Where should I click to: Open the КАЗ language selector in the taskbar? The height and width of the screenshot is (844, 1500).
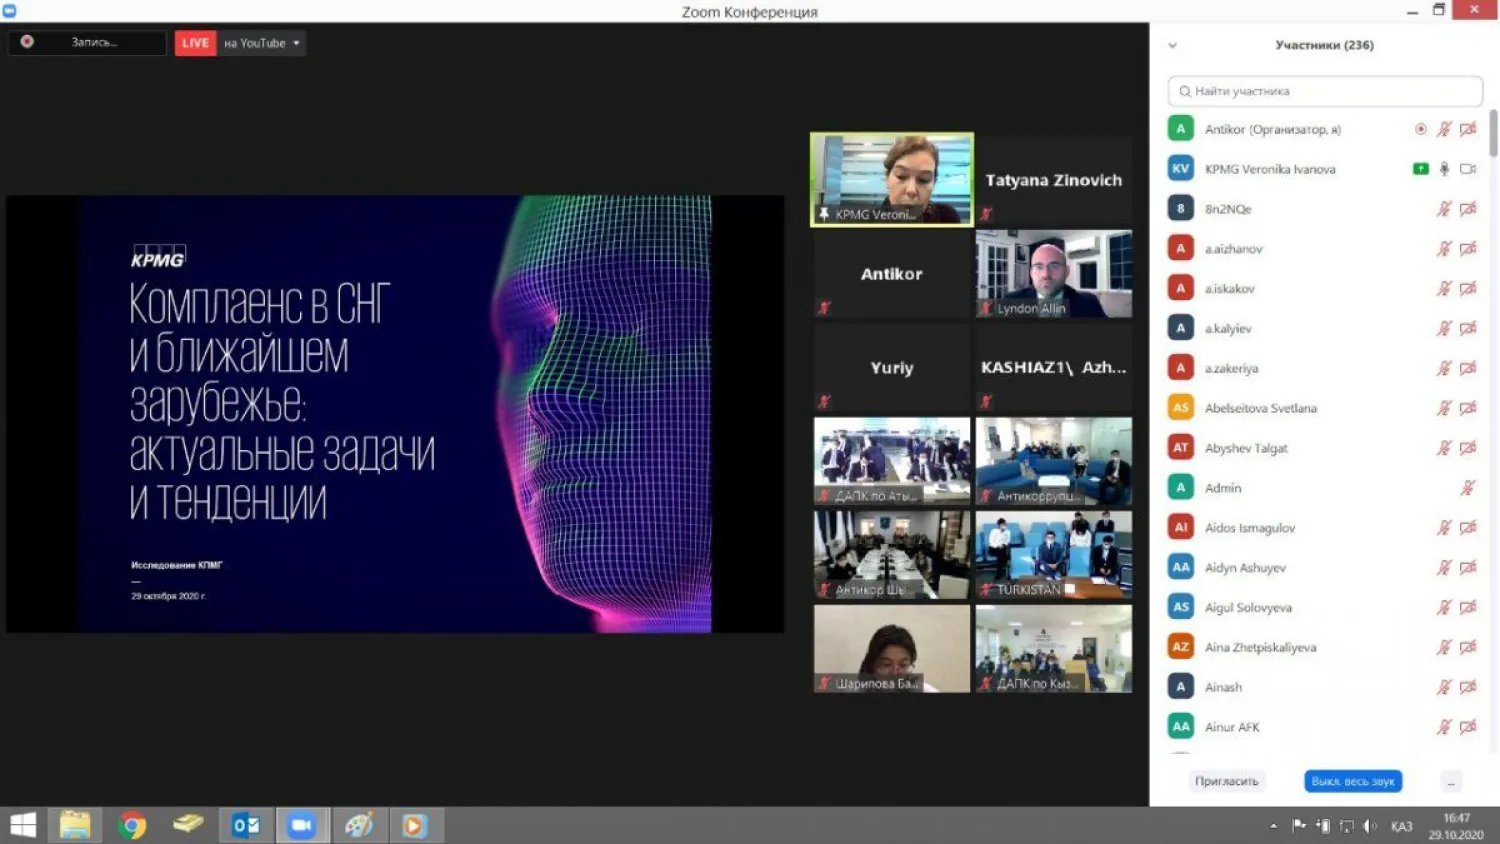point(1402,826)
